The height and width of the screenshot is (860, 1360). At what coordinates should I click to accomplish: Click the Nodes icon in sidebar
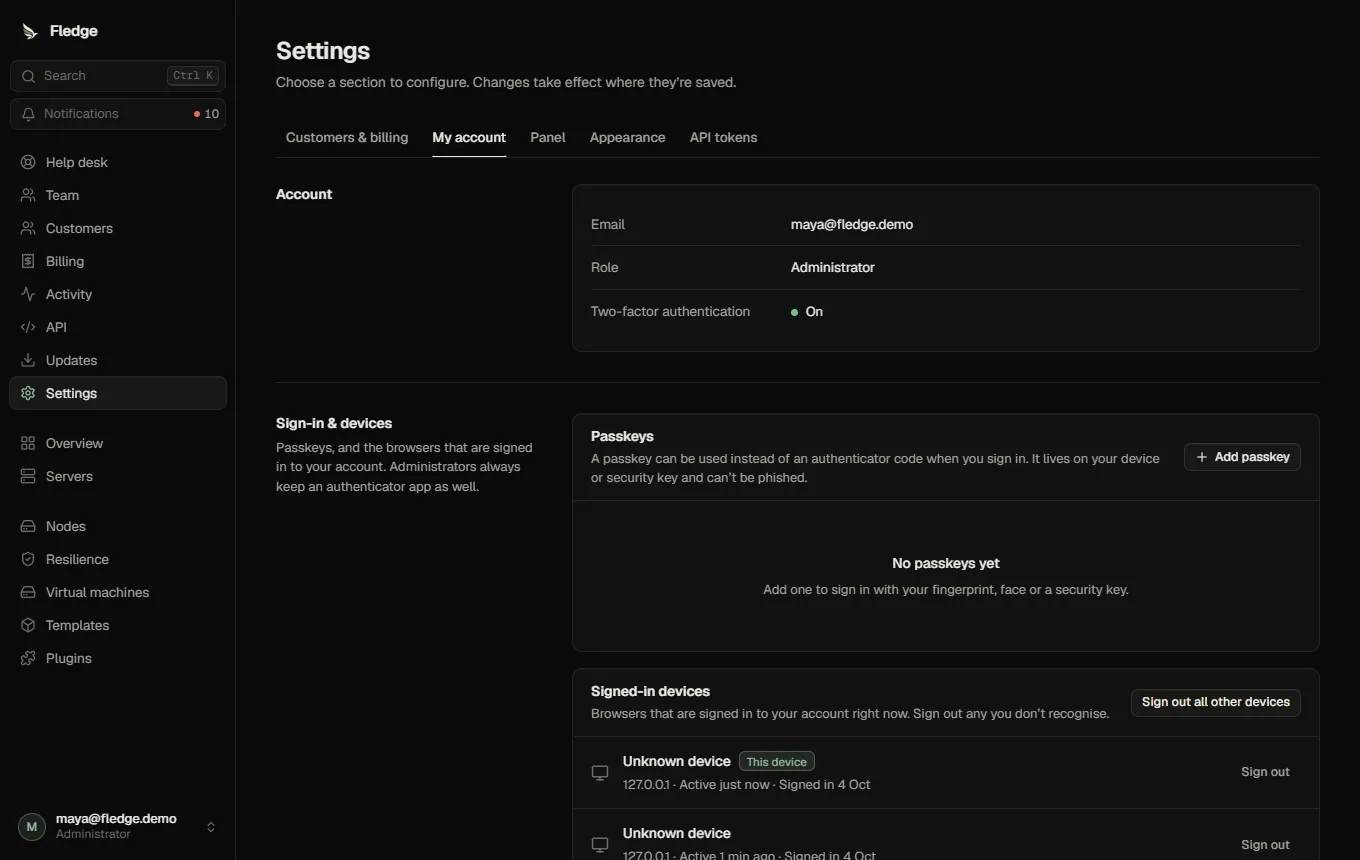pos(28,526)
